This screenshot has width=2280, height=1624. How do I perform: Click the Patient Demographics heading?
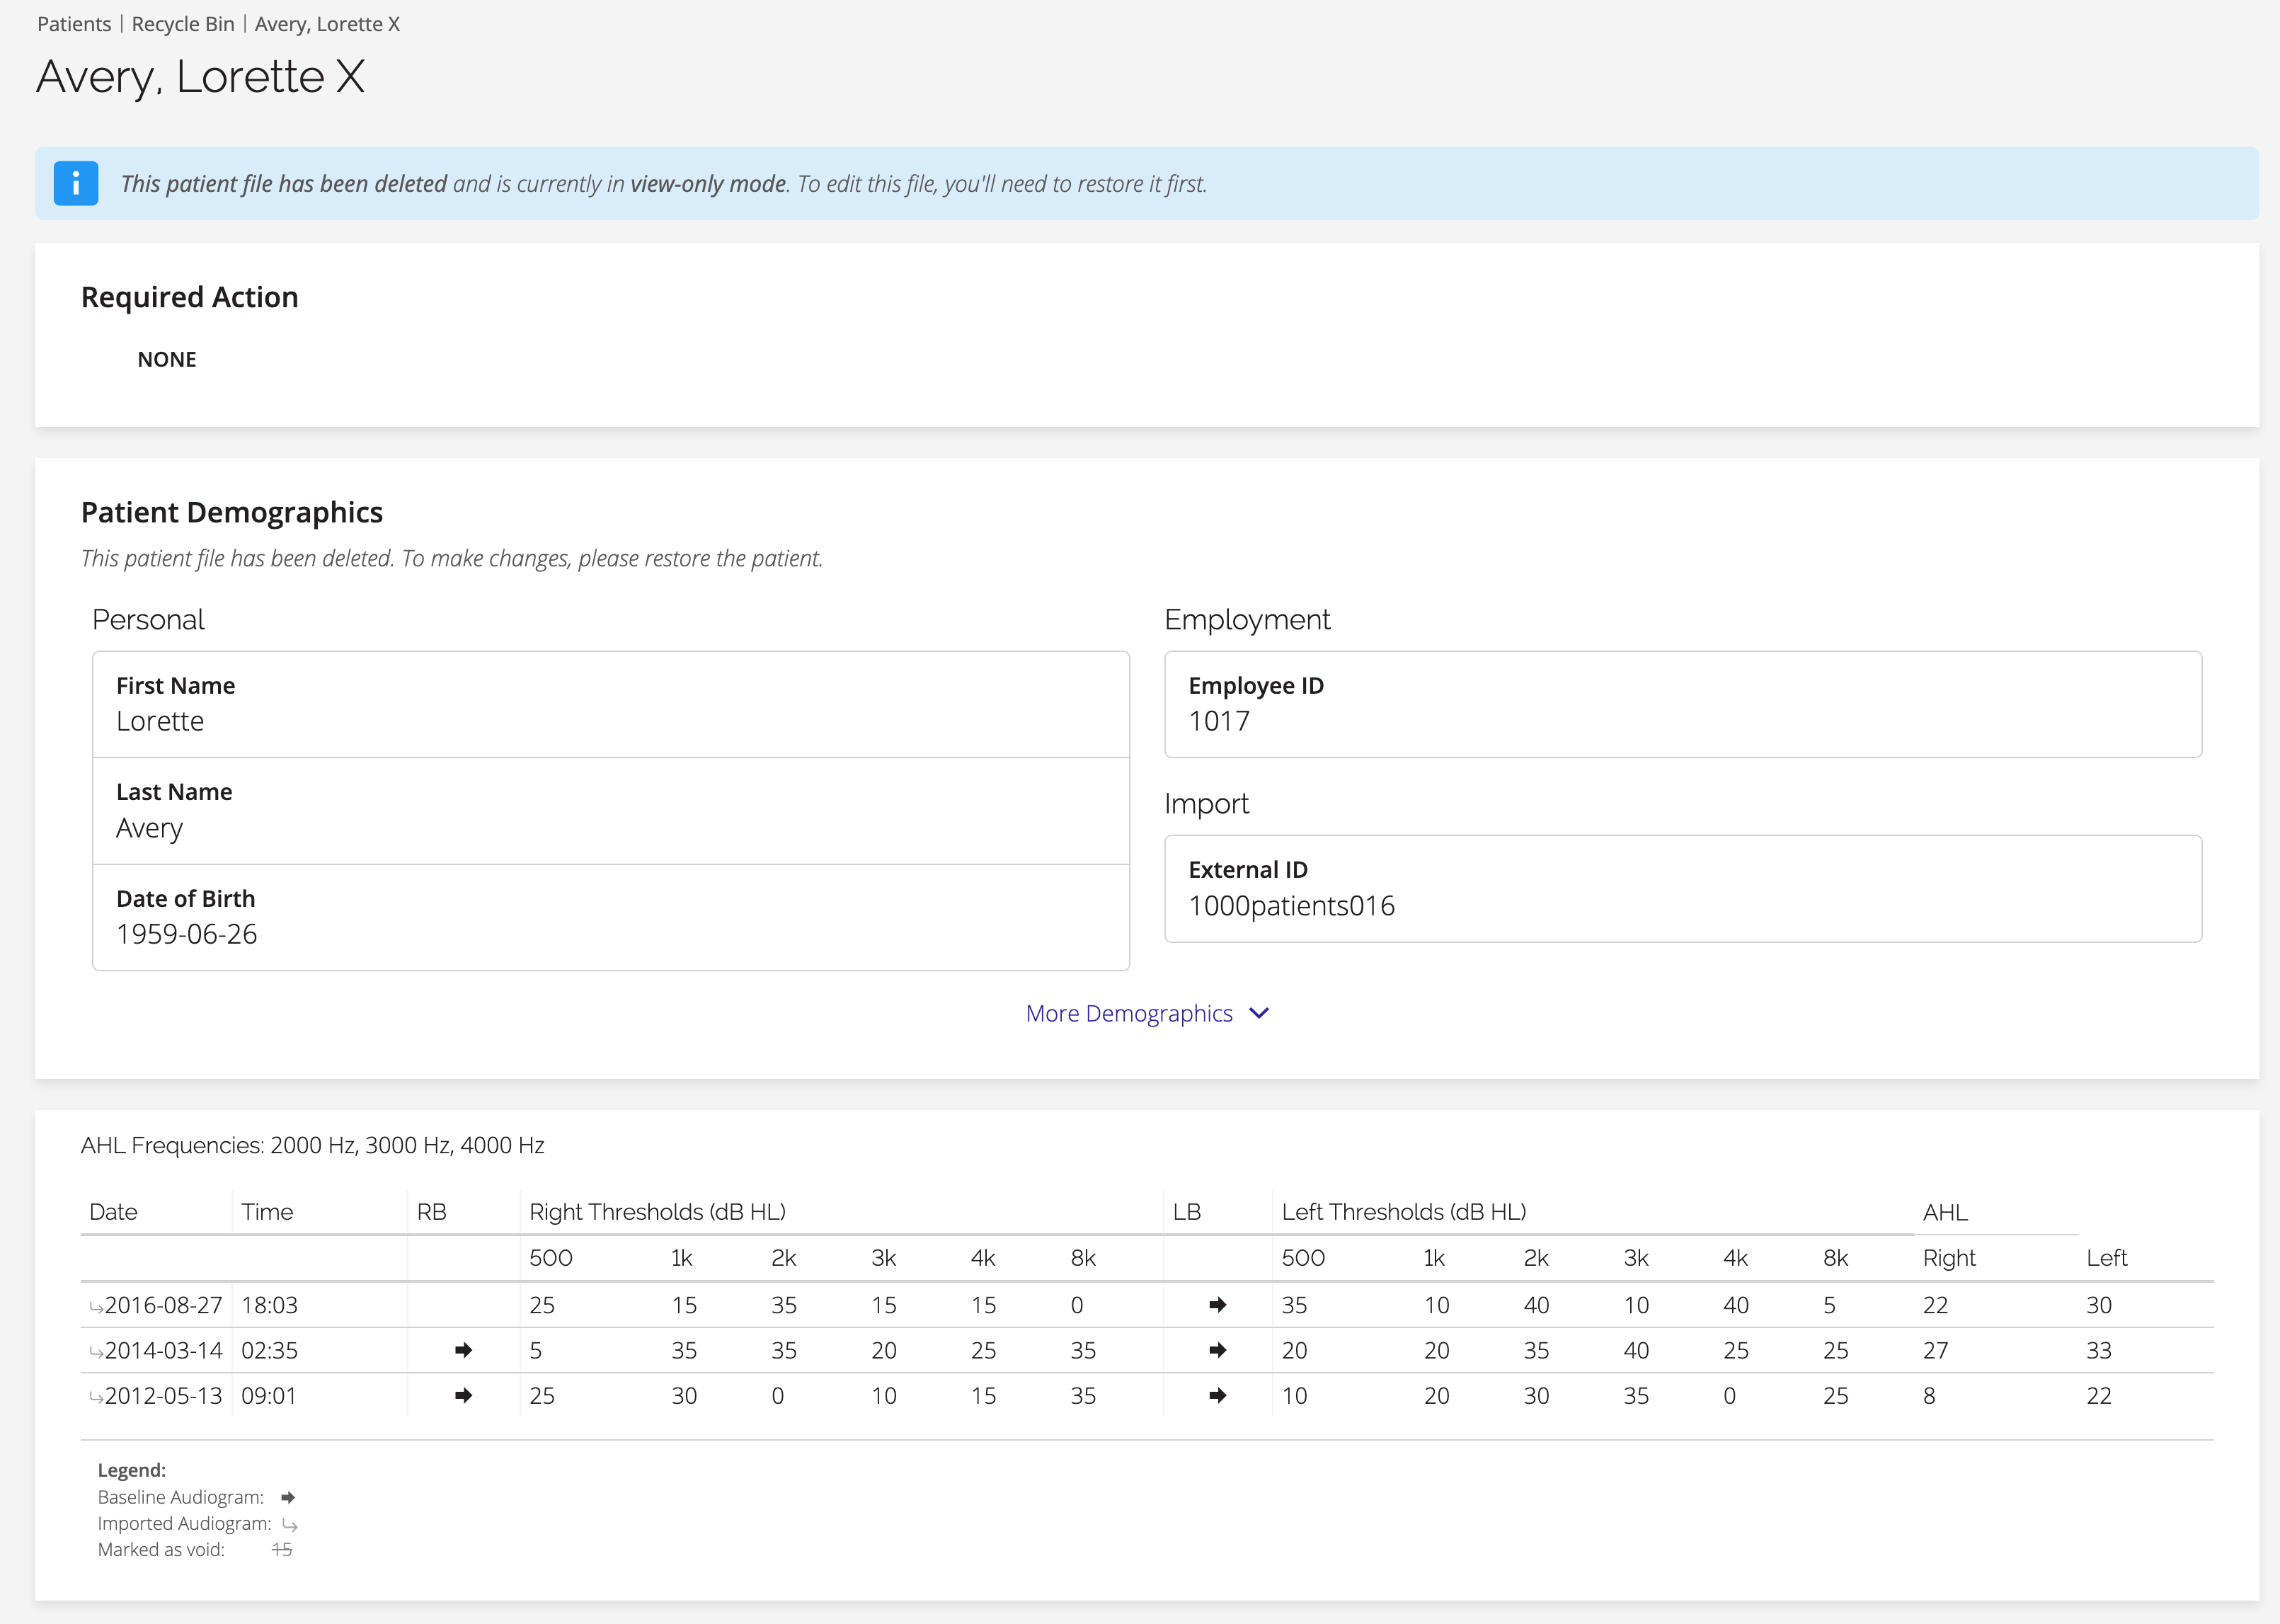click(x=232, y=512)
